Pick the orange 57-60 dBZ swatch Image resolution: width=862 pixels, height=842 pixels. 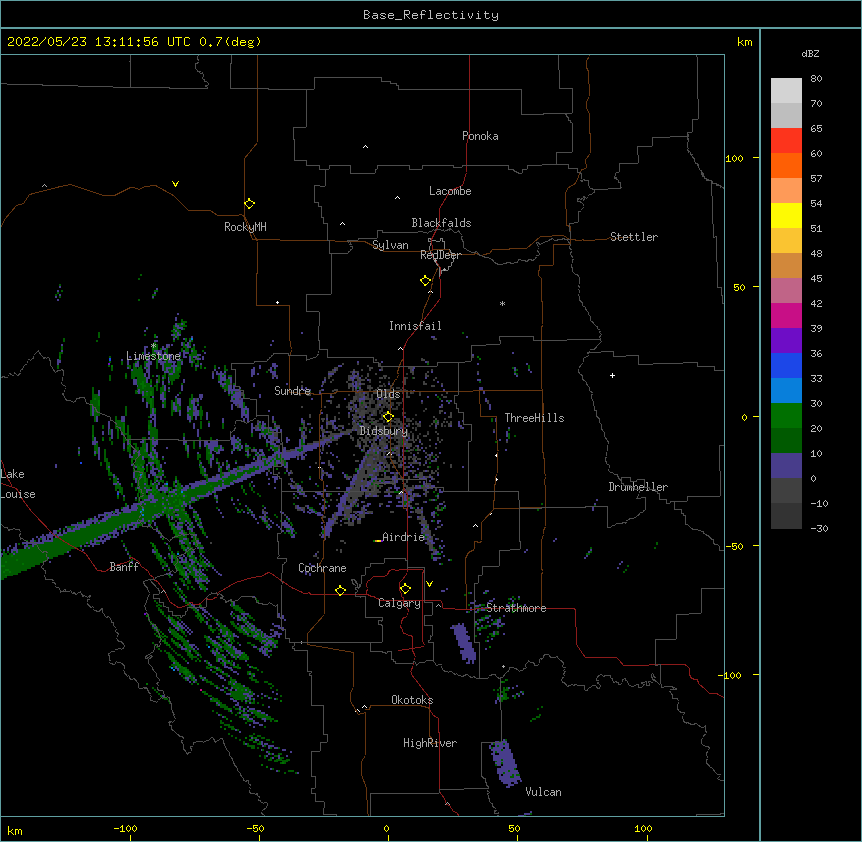click(x=786, y=165)
